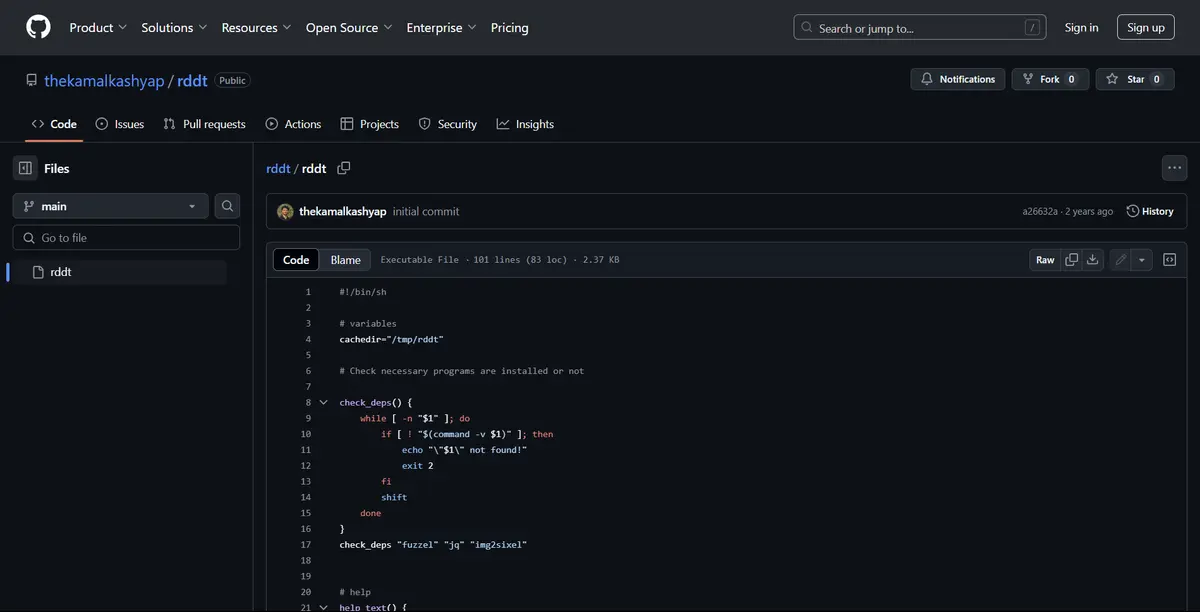Copy the file path icon
Screen dimensions: 1200x612
pyautogui.click(x=344, y=168)
